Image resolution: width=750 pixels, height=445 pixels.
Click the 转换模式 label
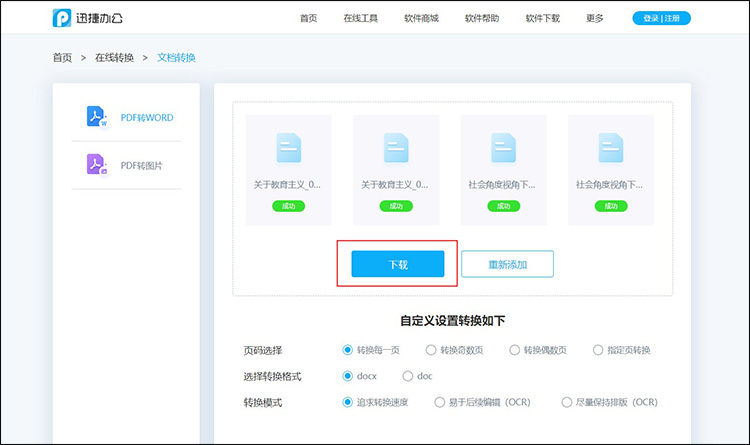[x=263, y=402]
